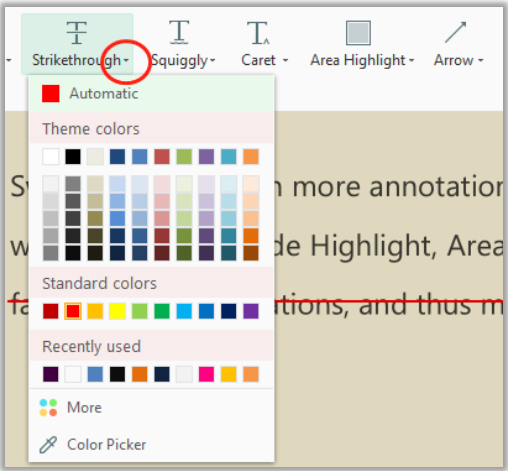Screen dimensions: 508x471
Task: Open More colors palette icon
Action: 48,408
